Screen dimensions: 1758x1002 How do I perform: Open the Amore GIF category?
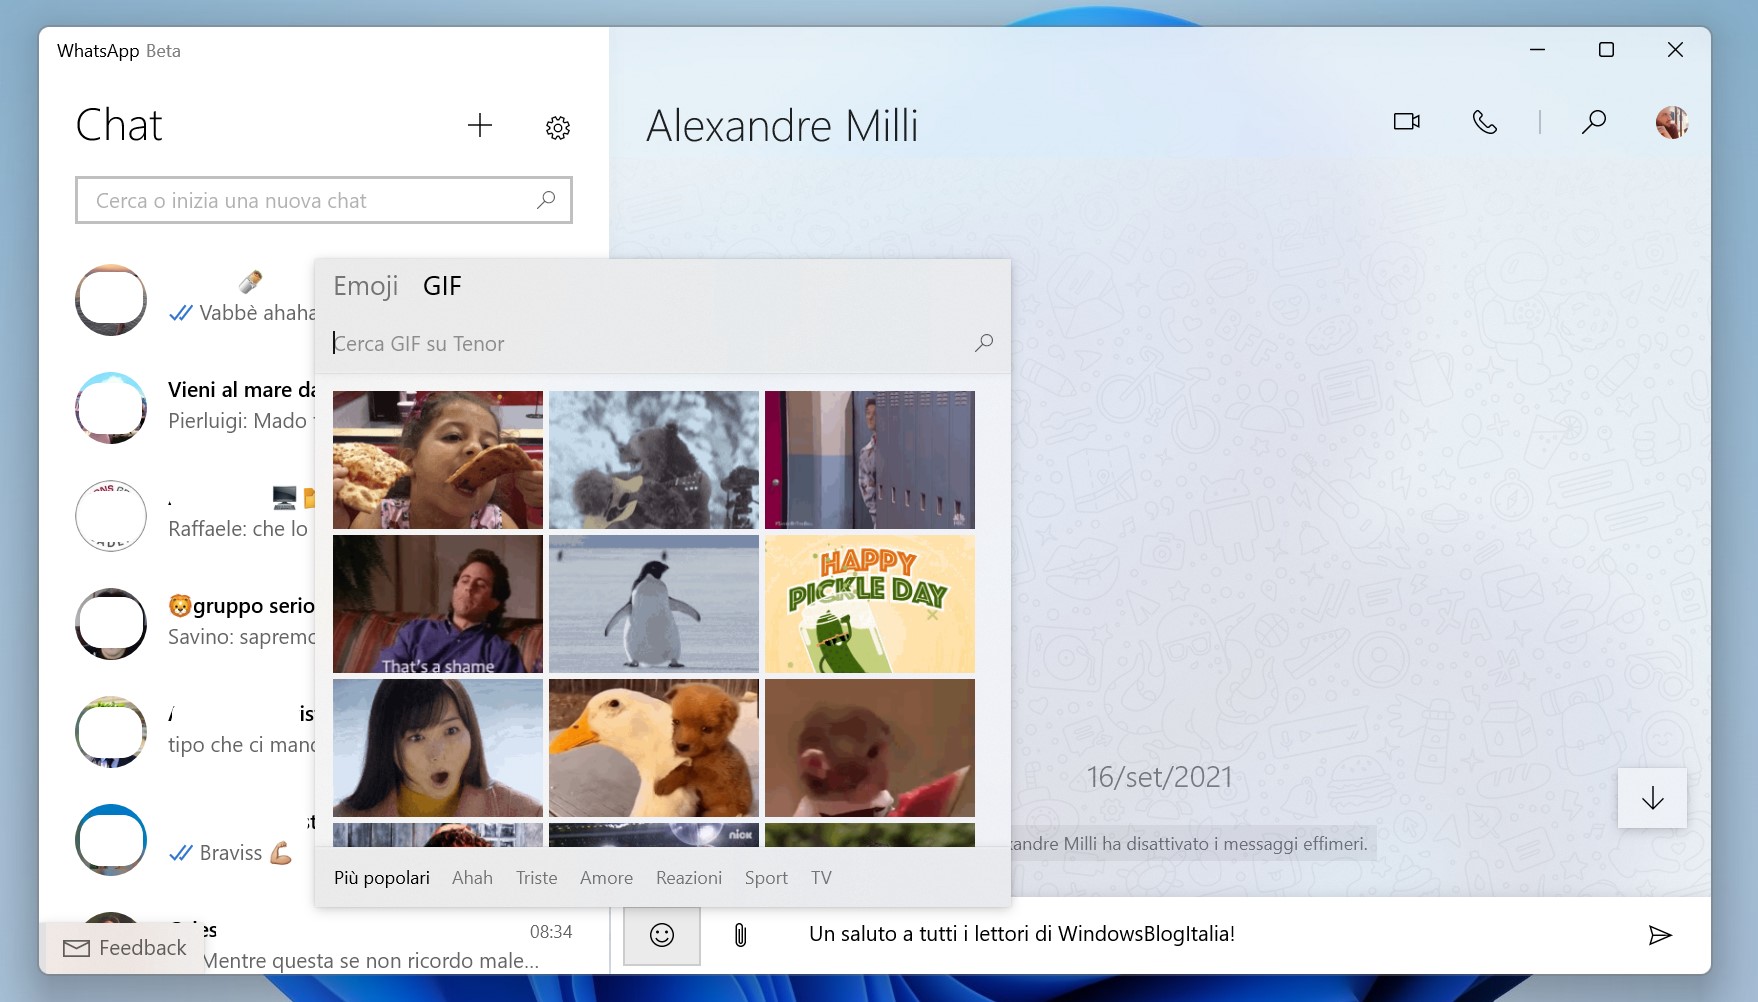coord(606,878)
